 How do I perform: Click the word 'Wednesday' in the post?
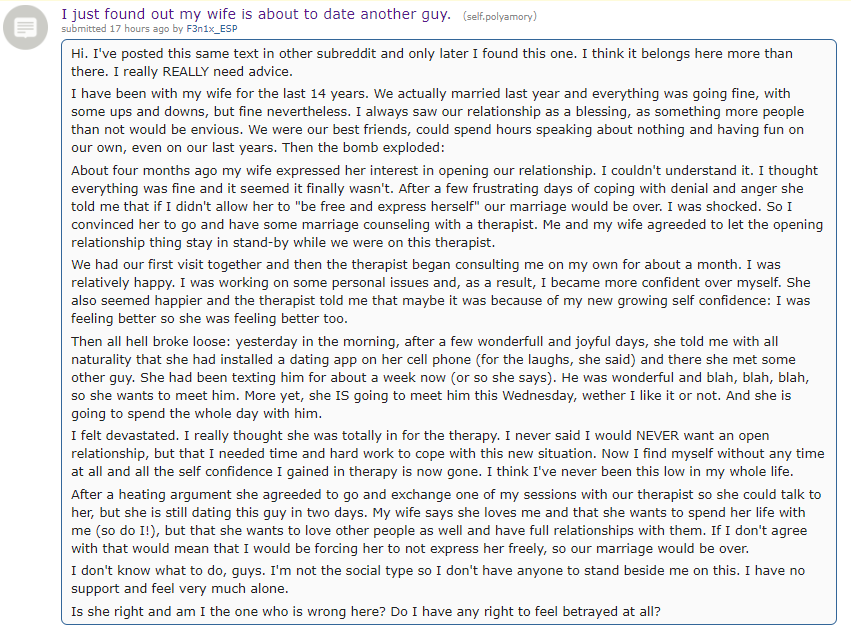[539, 396]
